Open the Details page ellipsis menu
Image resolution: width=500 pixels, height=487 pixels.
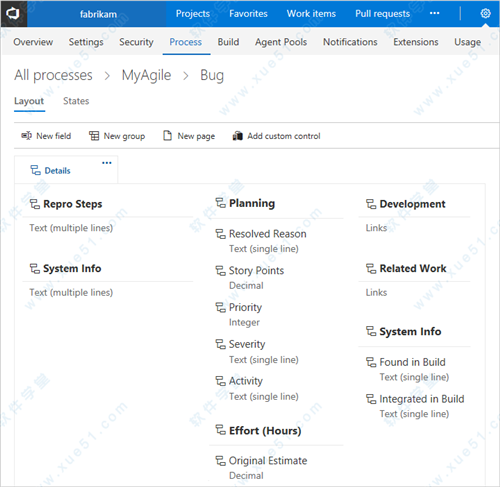point(107,163)
